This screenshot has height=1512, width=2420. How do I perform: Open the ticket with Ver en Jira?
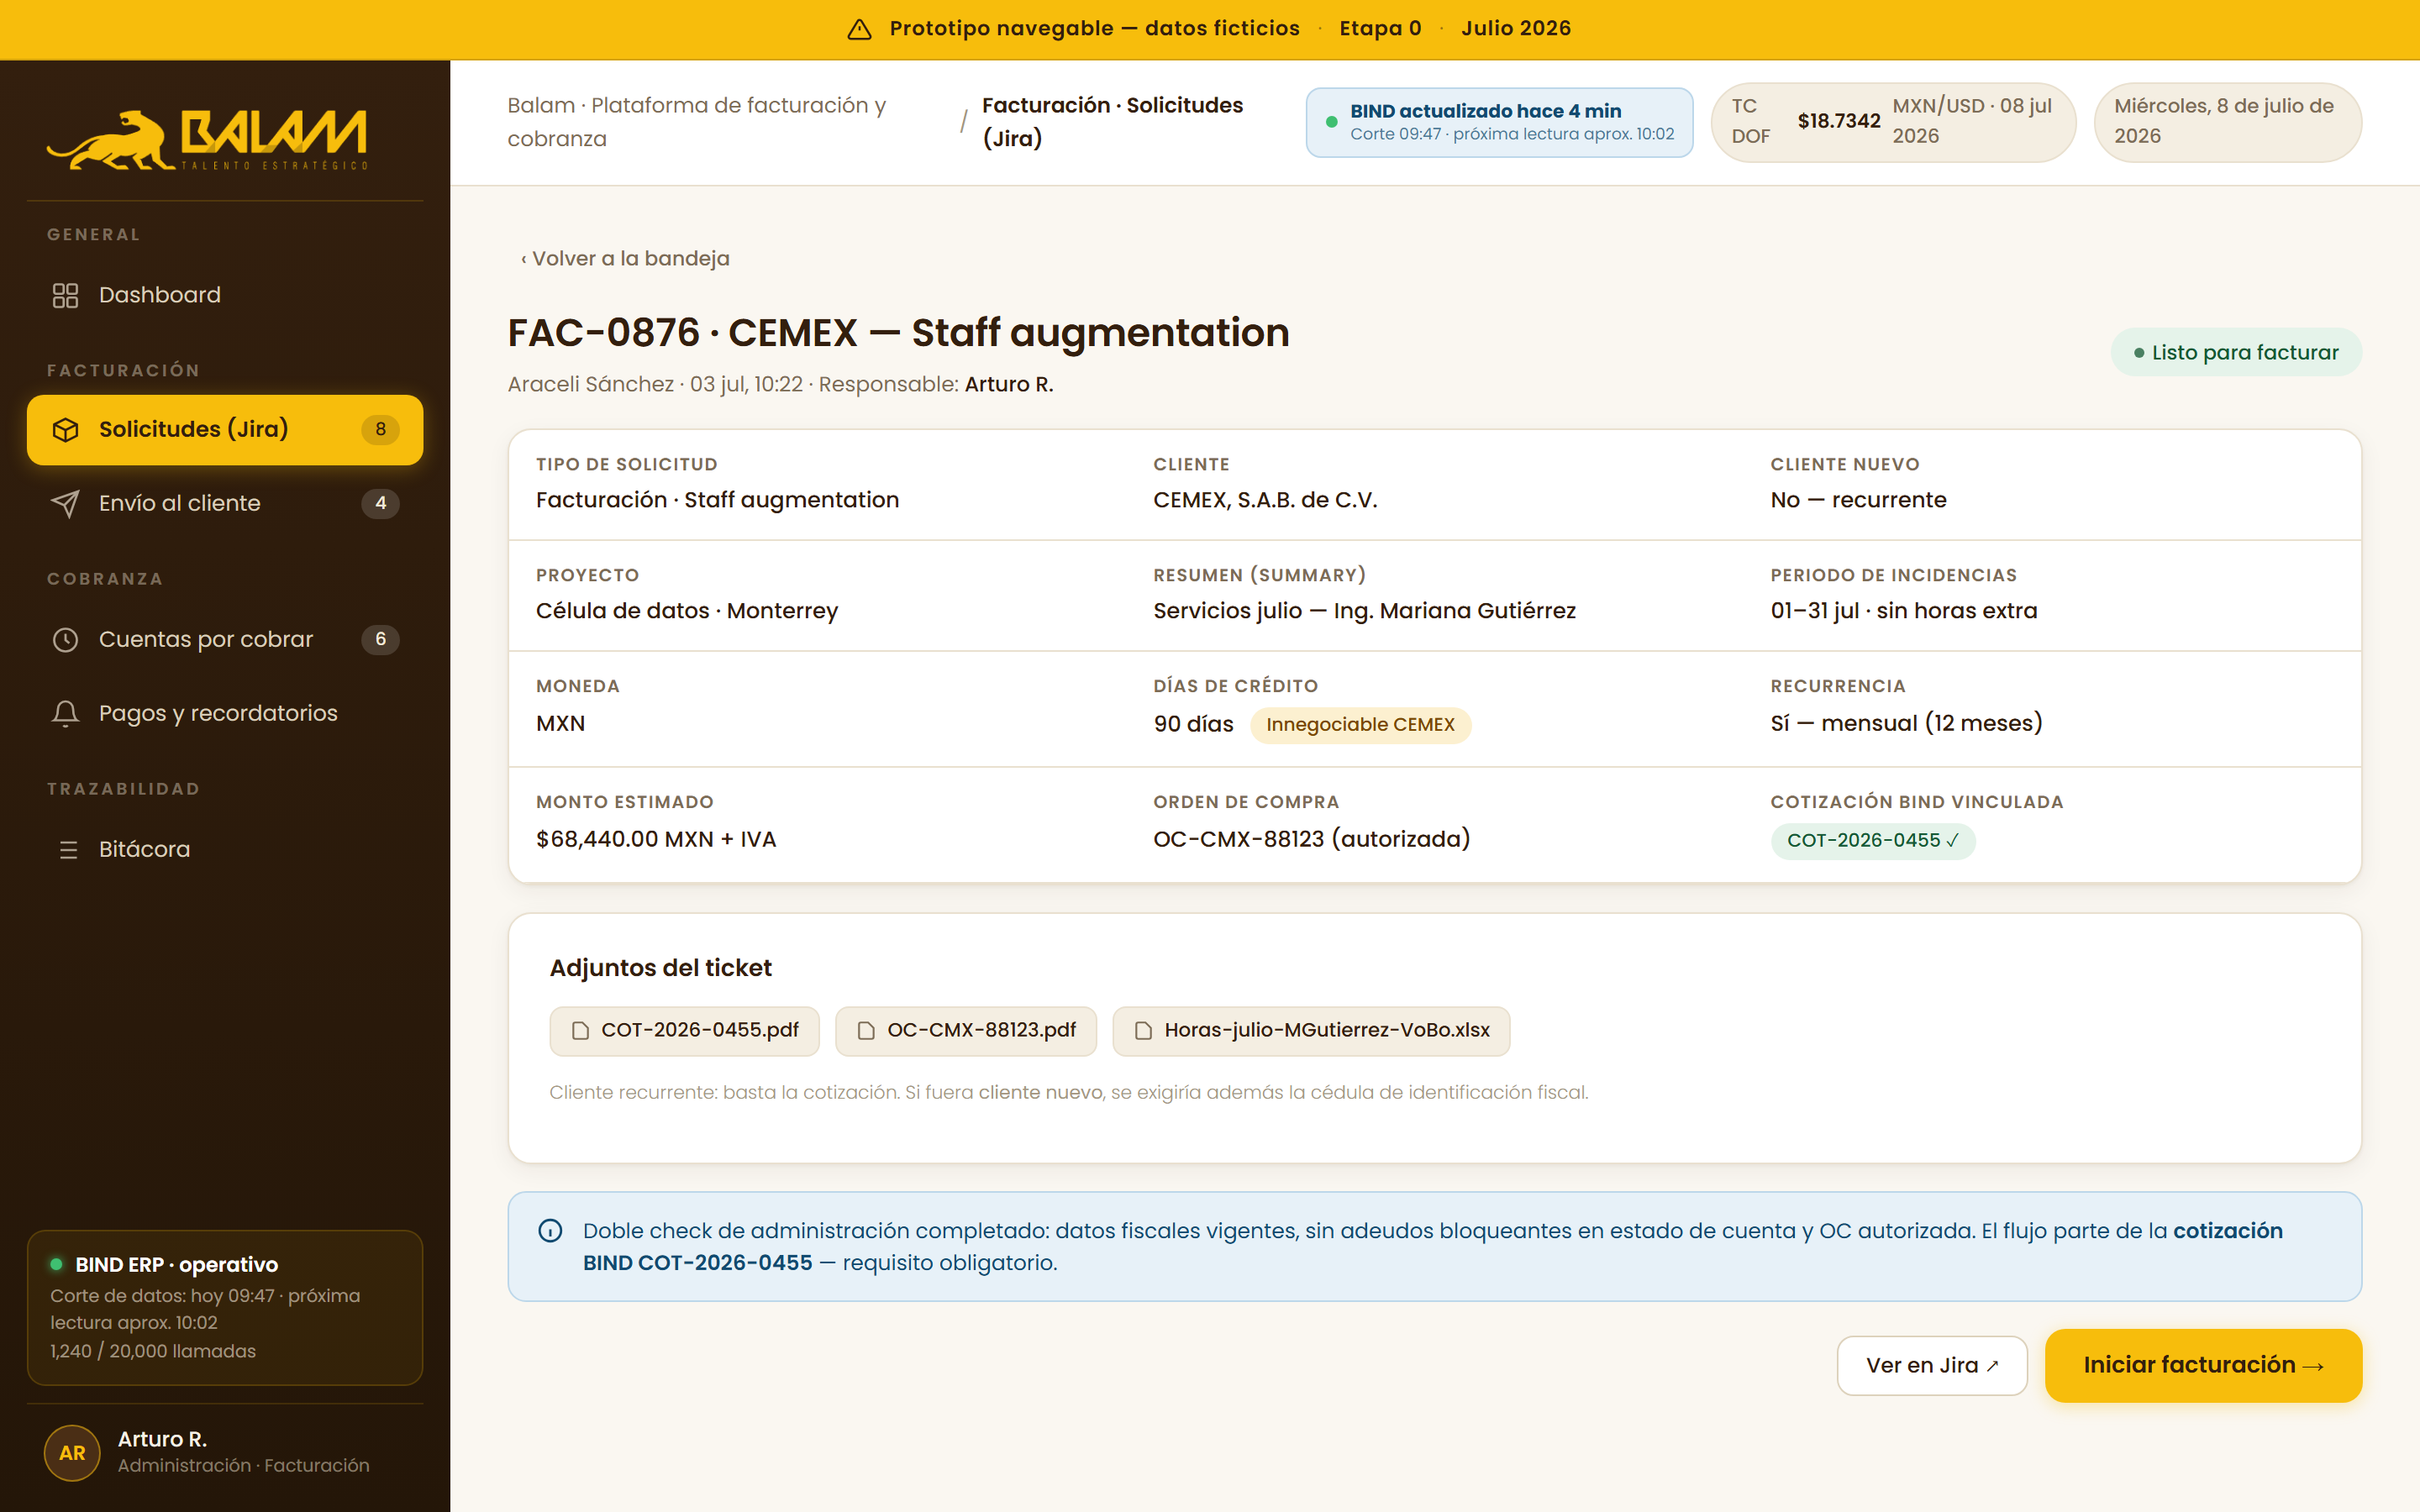[x=1932, y=1366]
